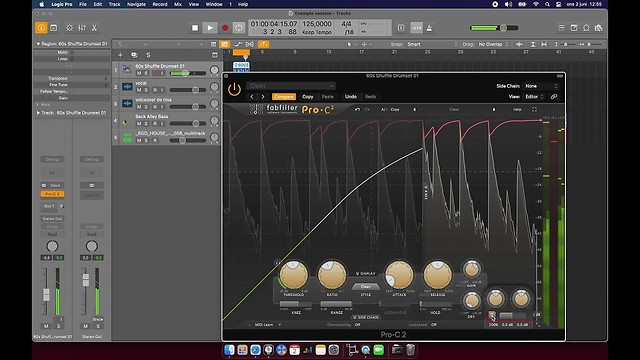Open the Side Chain None dropdown
The image size is (640, 360).
(541, 86)
